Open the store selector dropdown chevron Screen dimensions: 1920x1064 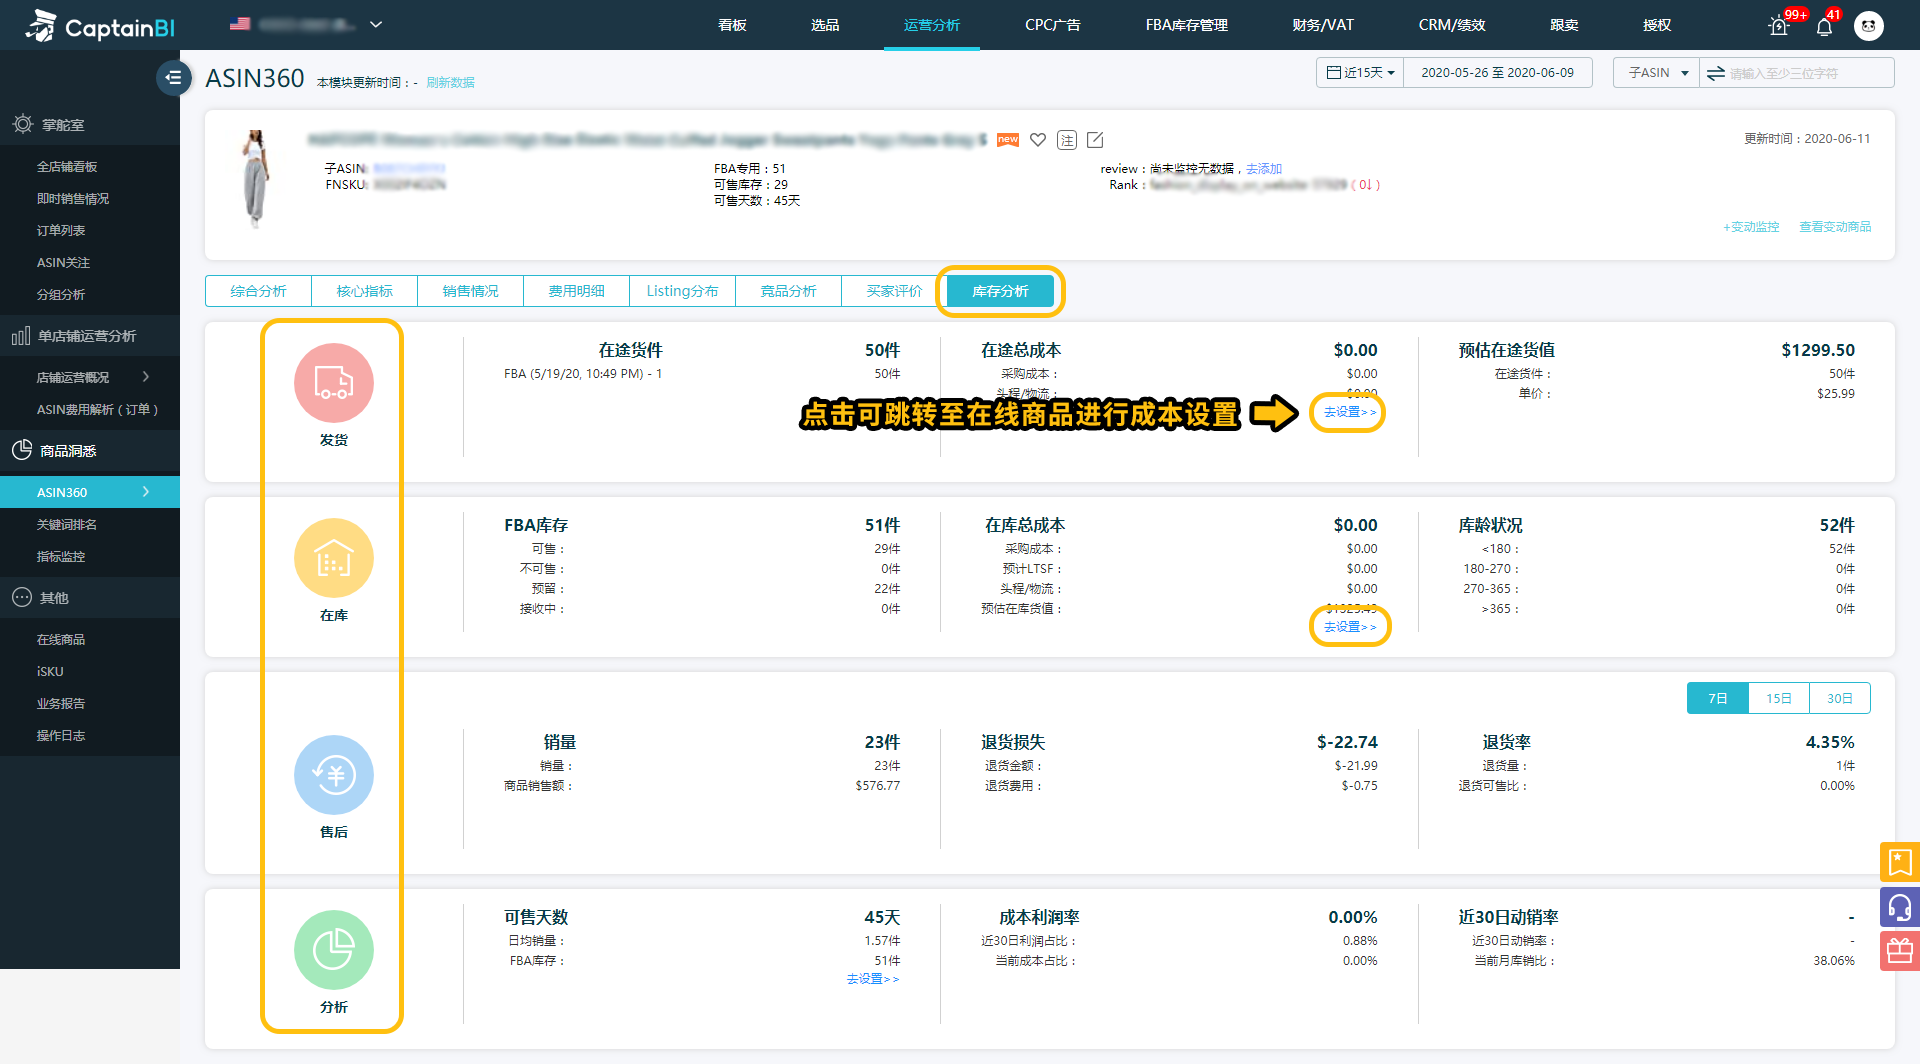[376, 24]
